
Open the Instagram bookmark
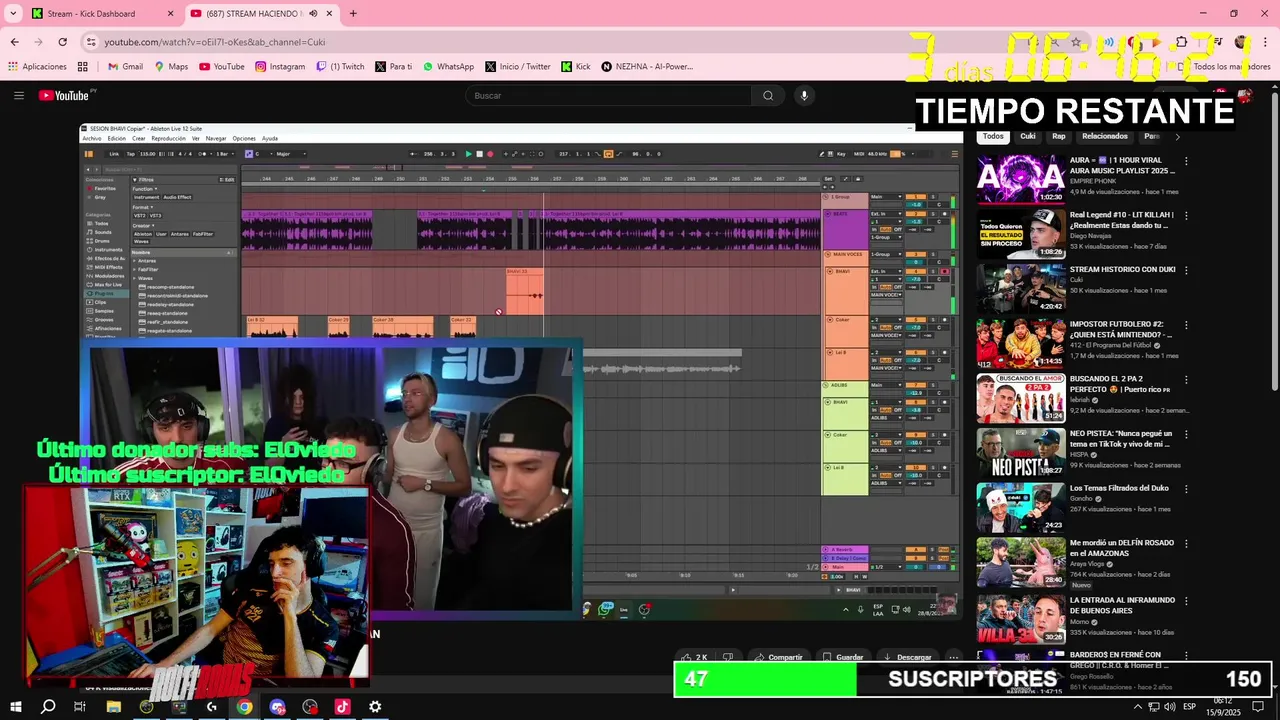[x=280, y=67]
